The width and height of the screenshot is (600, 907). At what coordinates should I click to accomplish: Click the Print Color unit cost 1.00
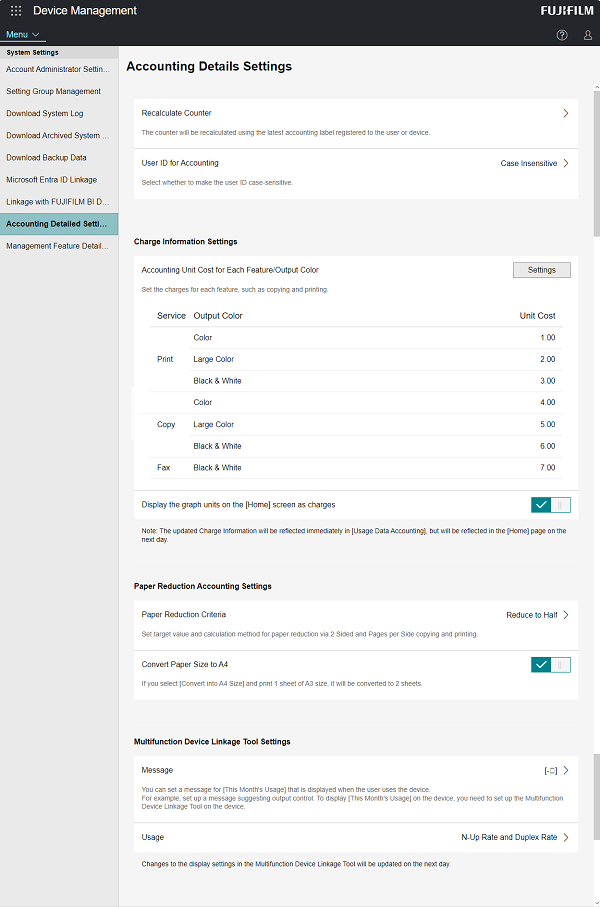click(547, 338)
